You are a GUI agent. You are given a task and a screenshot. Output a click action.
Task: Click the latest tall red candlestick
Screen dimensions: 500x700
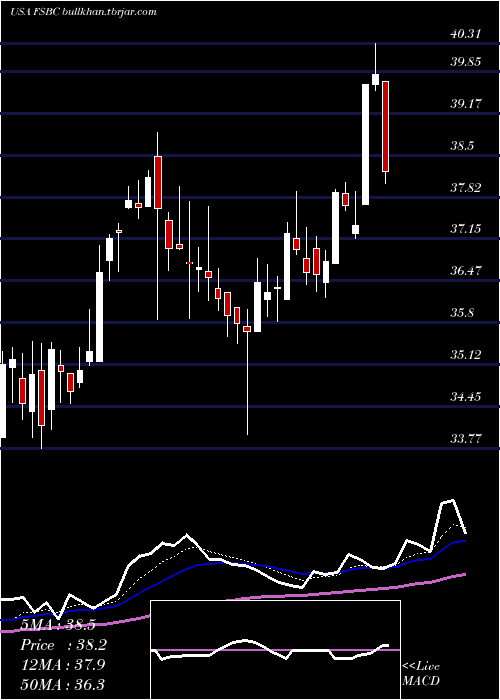[385, 126]
